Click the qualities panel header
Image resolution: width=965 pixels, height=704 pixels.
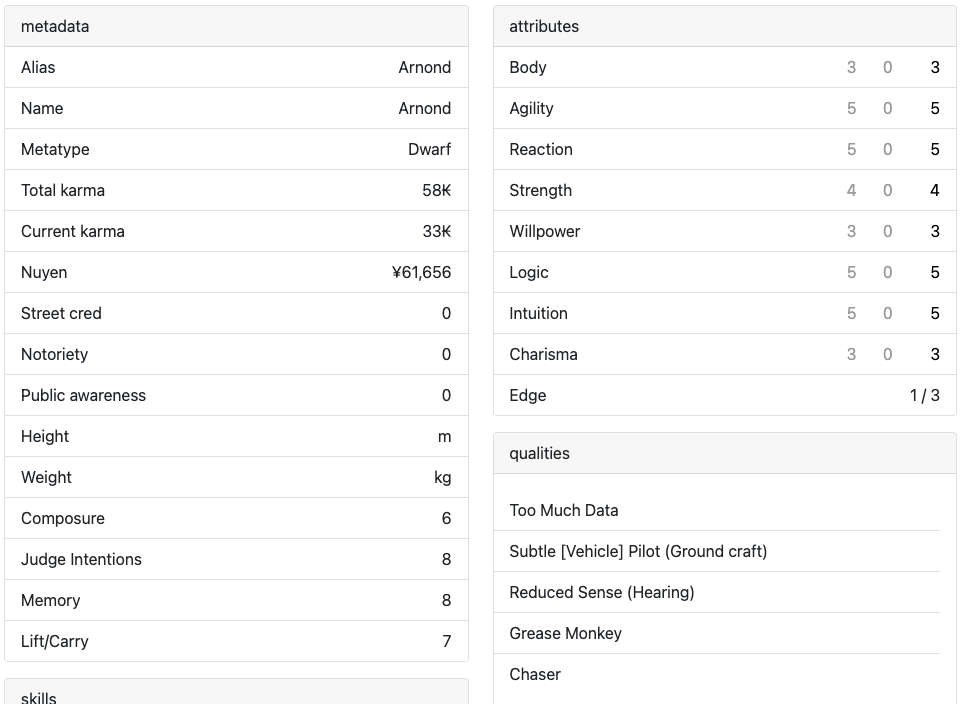coord(724,453)
